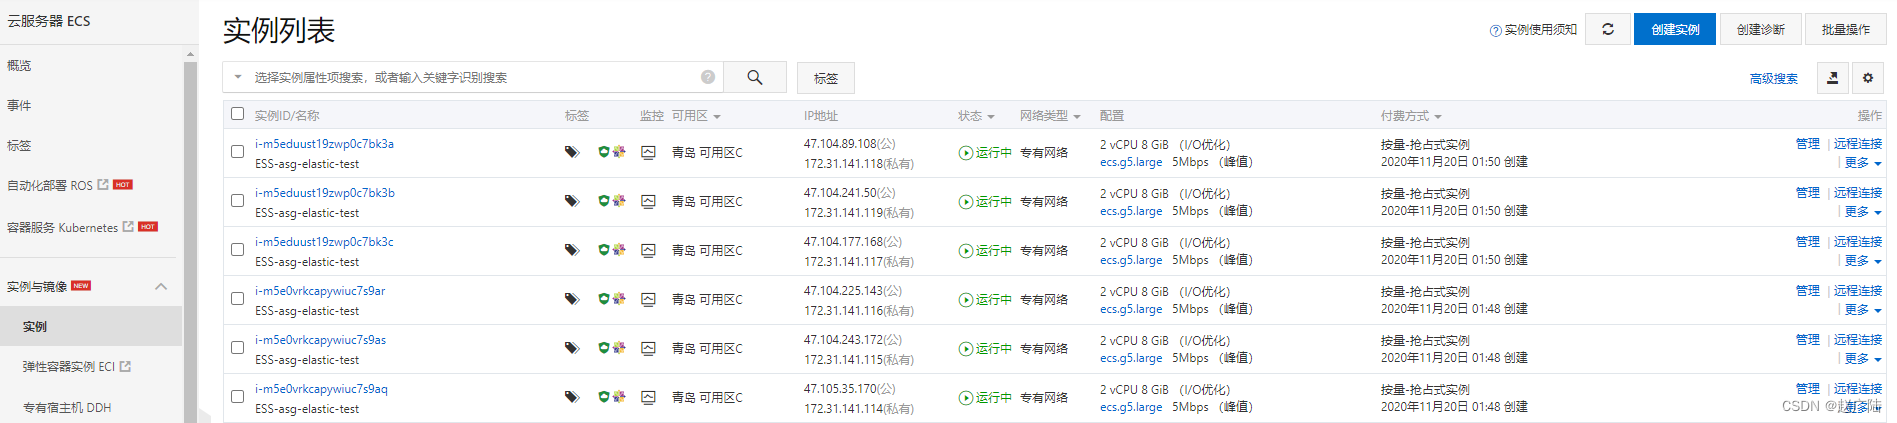Click the blue 创建实例 button

[x=1675, y=29]
